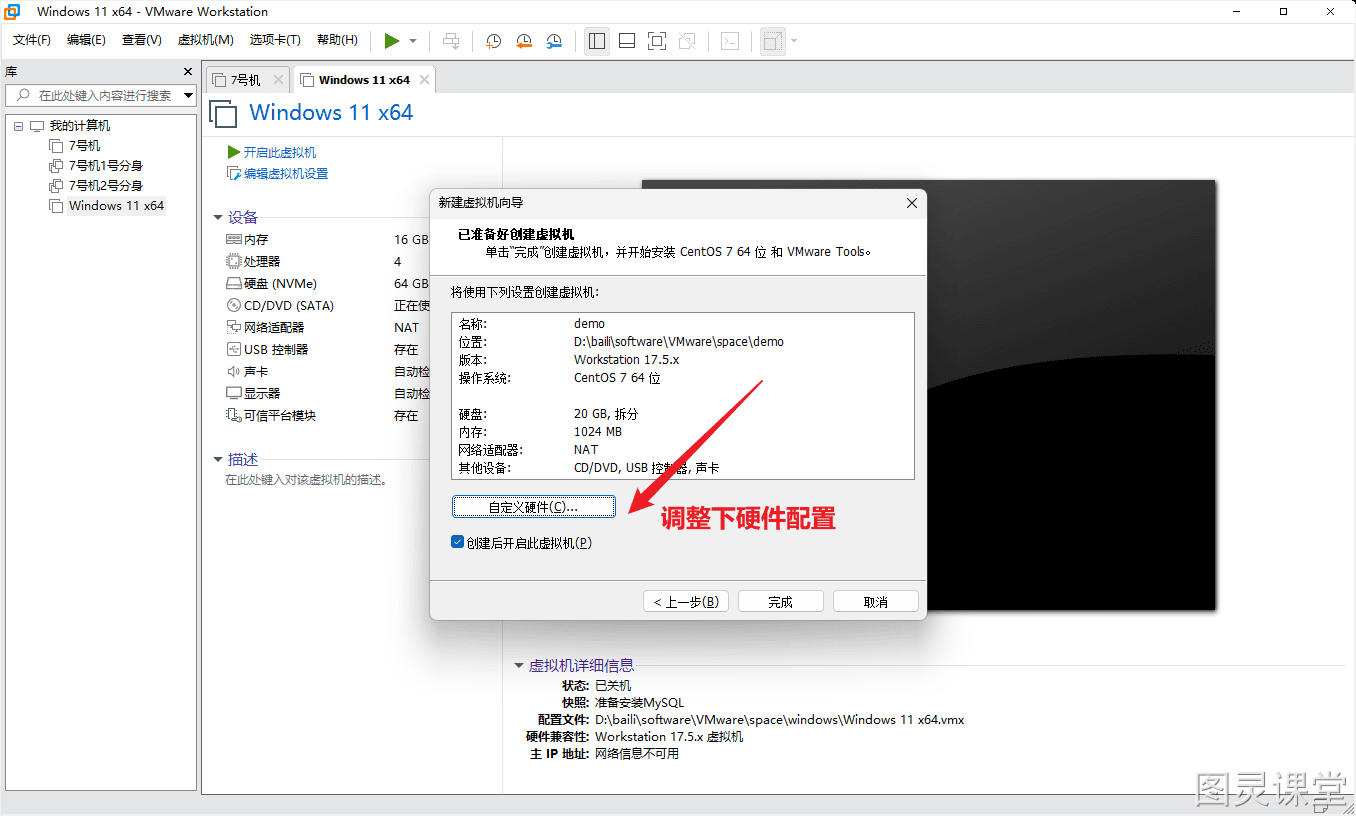Click the 处理器 processor device icon
1356x816 pixels.
click(x=234, y=262)
